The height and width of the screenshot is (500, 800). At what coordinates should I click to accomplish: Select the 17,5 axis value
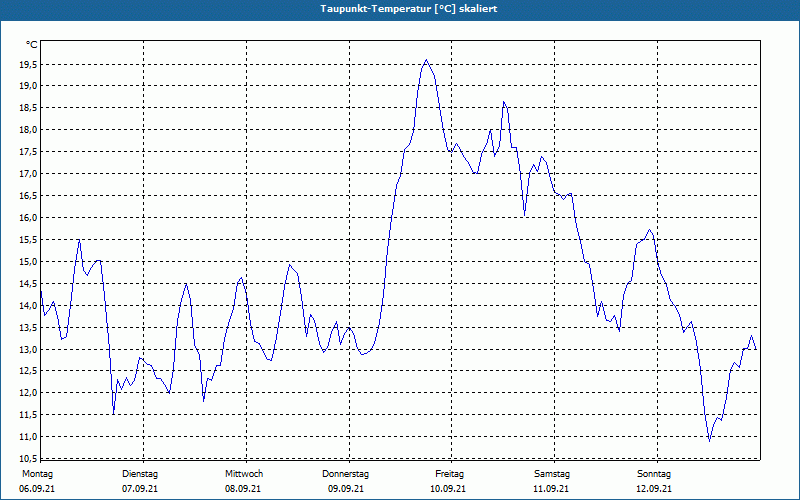click(x=29, y=152)
